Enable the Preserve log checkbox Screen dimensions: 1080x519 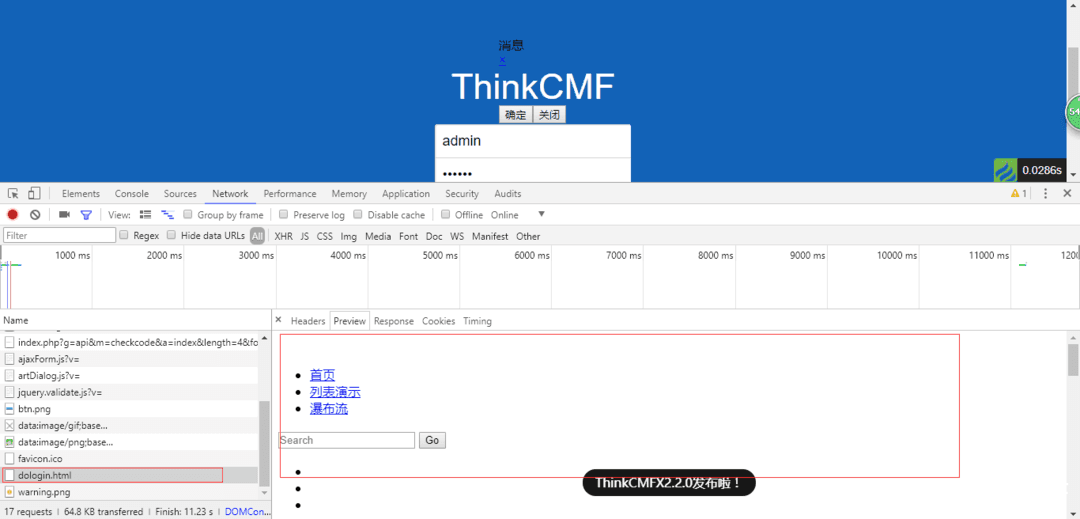(283, 215)
